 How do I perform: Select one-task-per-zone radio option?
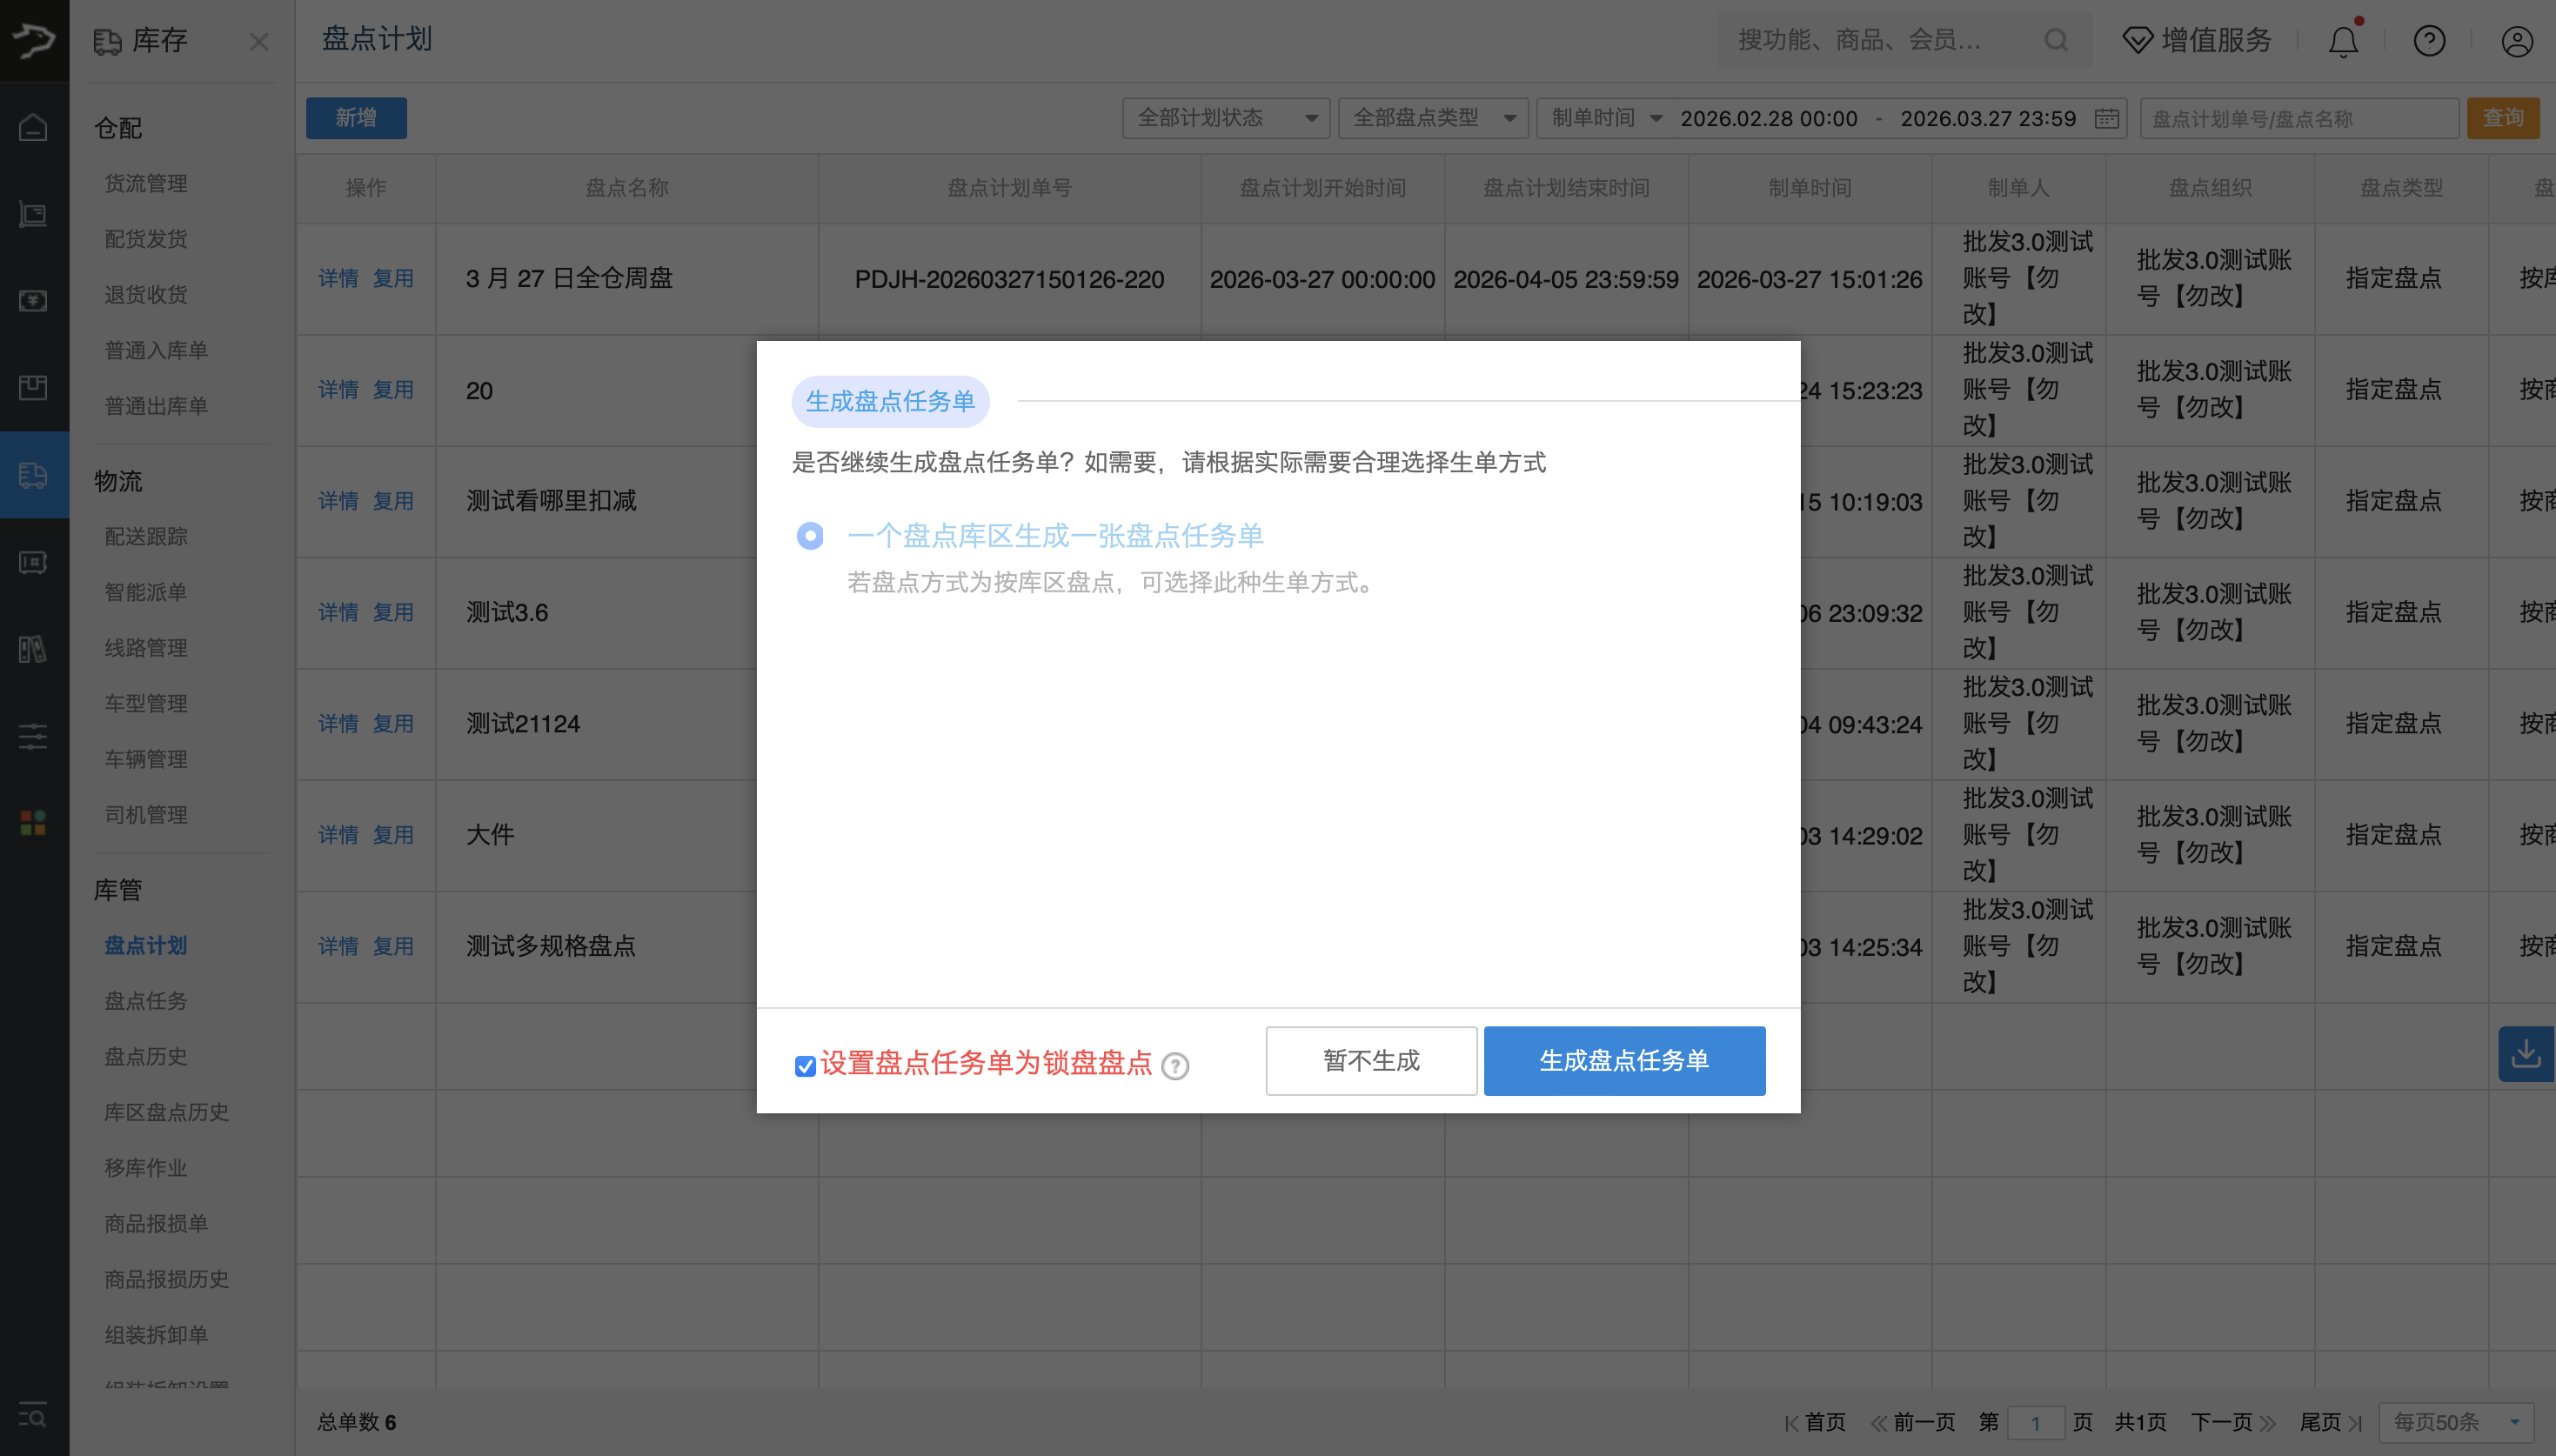tap(810, 536)
